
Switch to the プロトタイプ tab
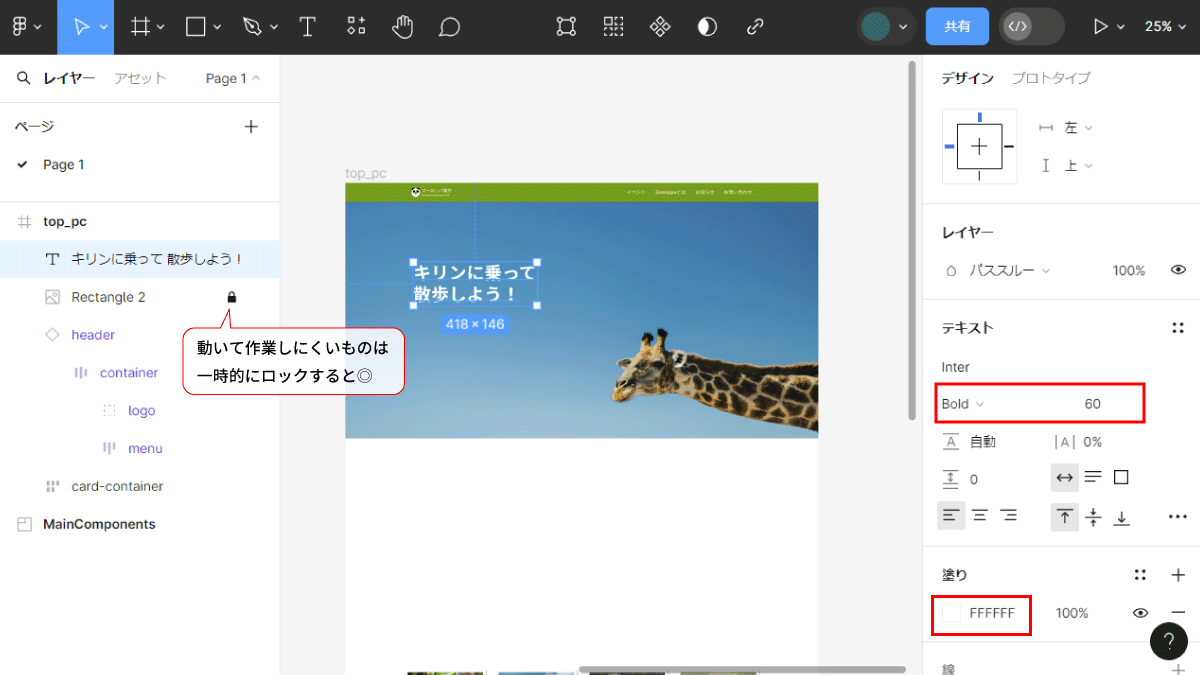(1051, 78)
